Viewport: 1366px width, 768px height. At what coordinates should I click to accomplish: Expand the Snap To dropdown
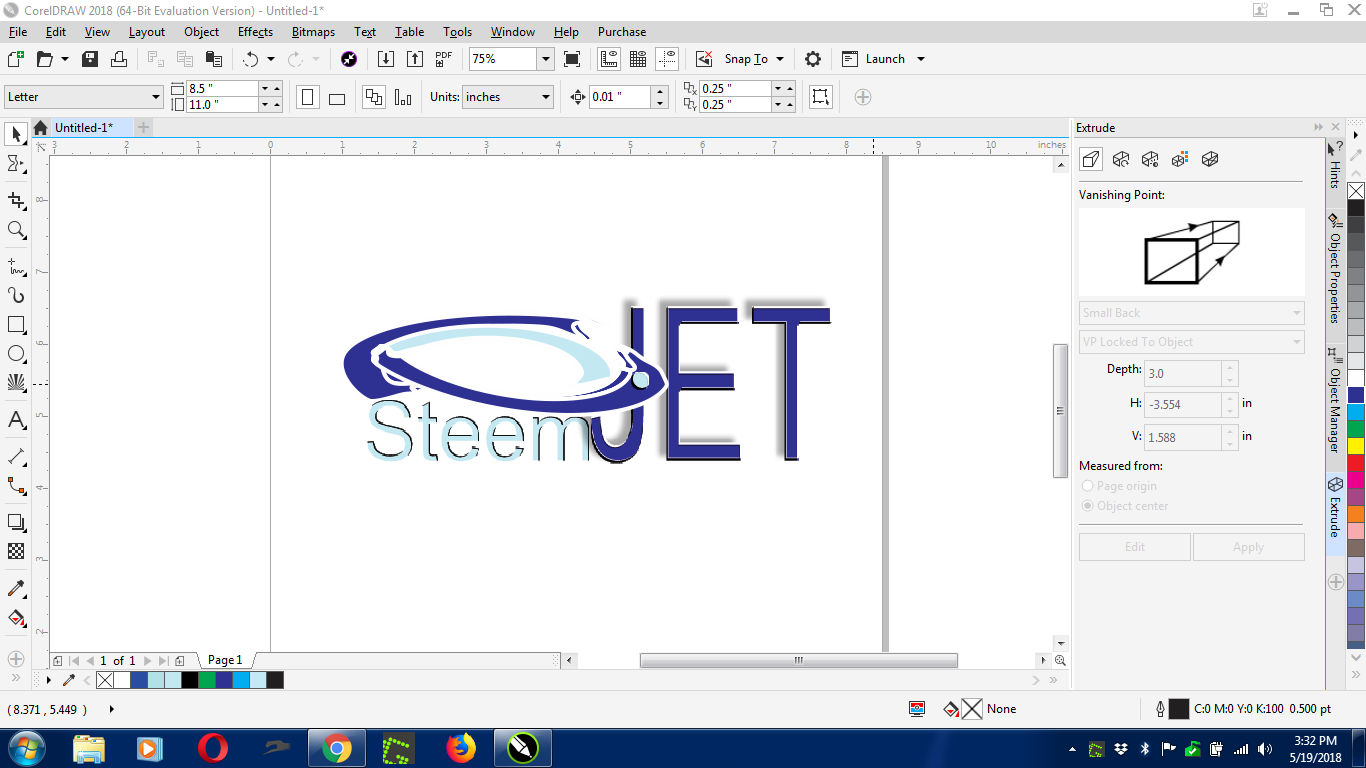click(780, 59)
